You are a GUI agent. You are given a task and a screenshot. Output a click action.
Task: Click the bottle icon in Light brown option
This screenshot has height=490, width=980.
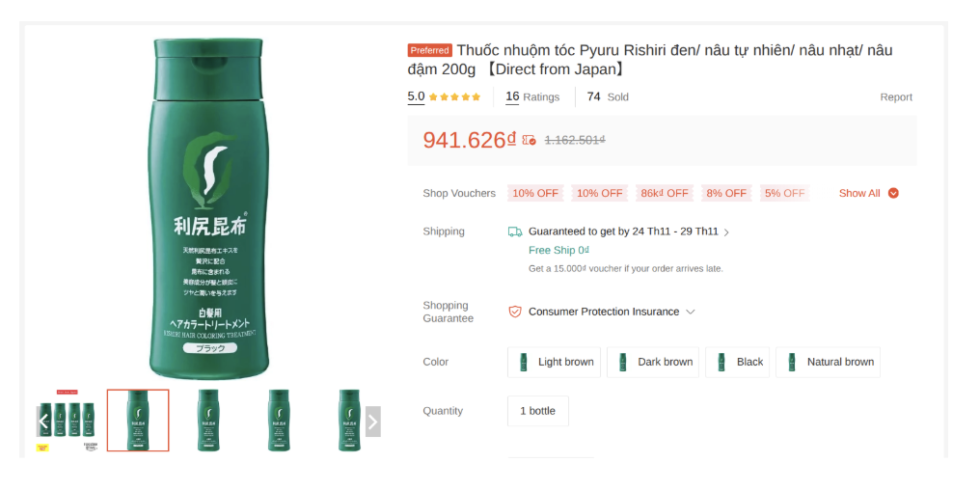[523, 362]
